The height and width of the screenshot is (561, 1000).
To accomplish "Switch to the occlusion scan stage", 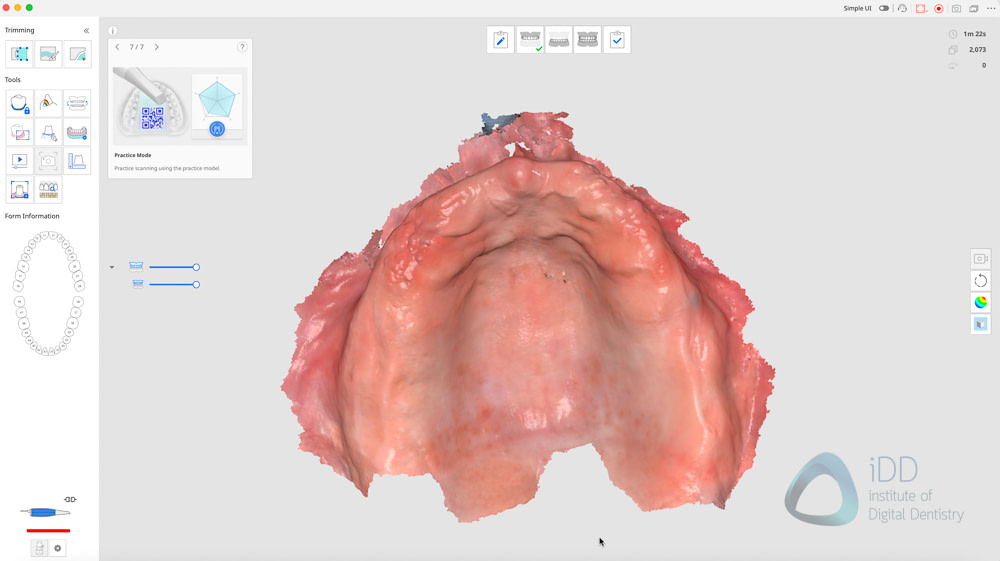I will coord(588,40).
